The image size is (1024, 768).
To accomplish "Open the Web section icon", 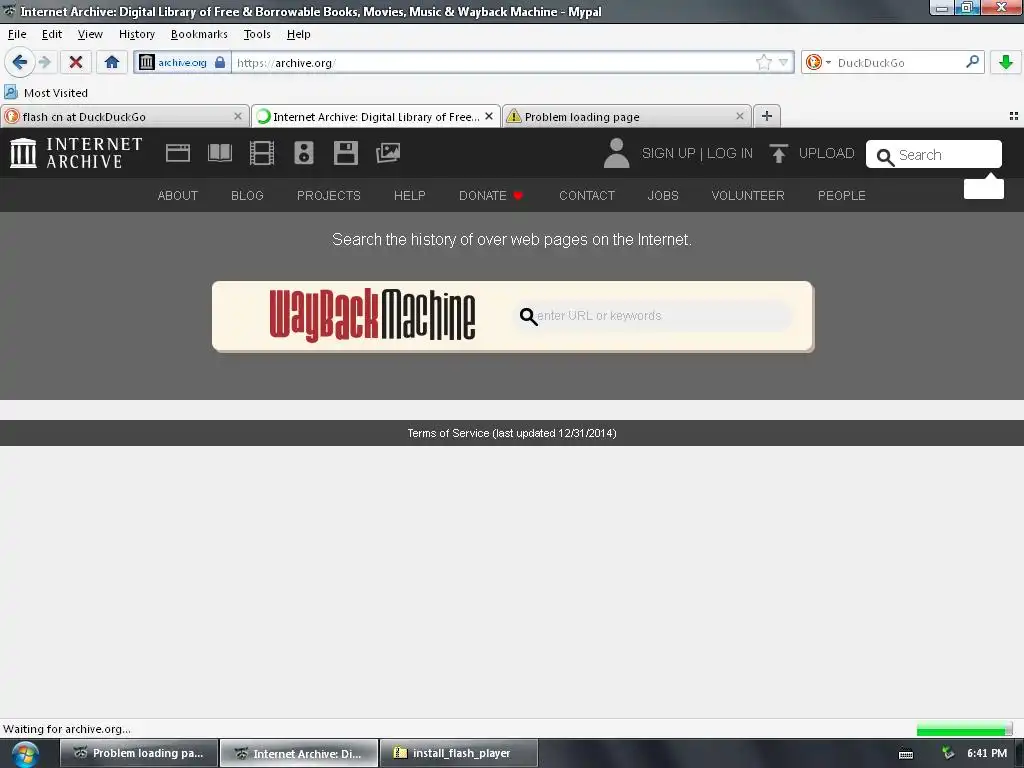I will [x=178, y=153].
